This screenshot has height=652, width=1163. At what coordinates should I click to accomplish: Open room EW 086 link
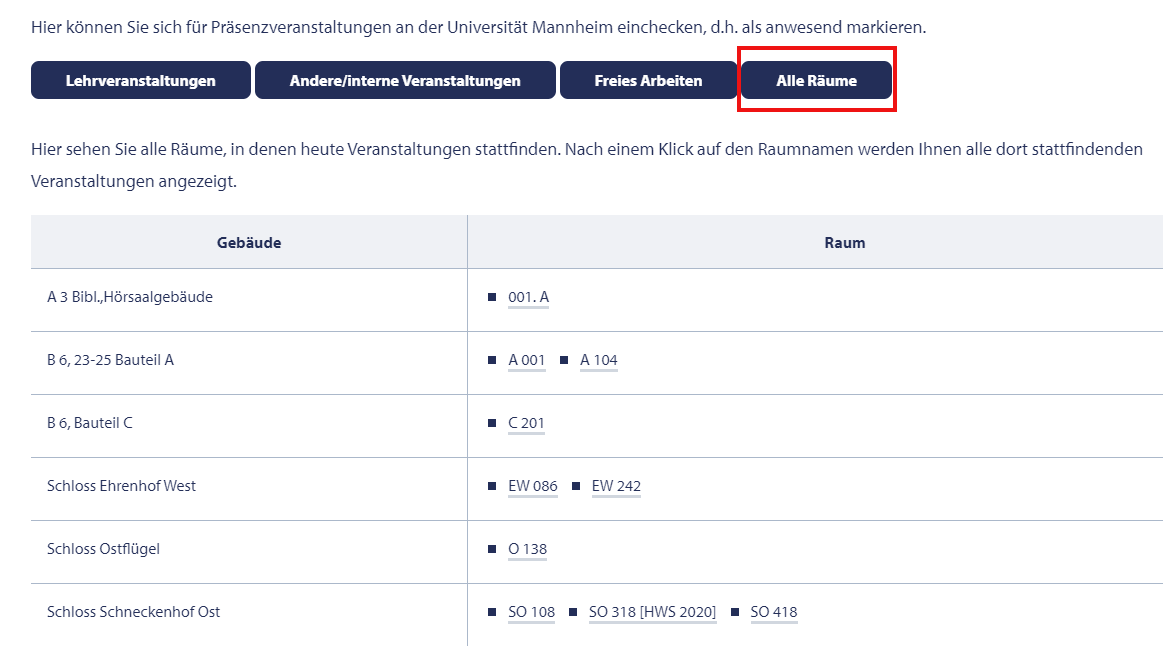533,487
